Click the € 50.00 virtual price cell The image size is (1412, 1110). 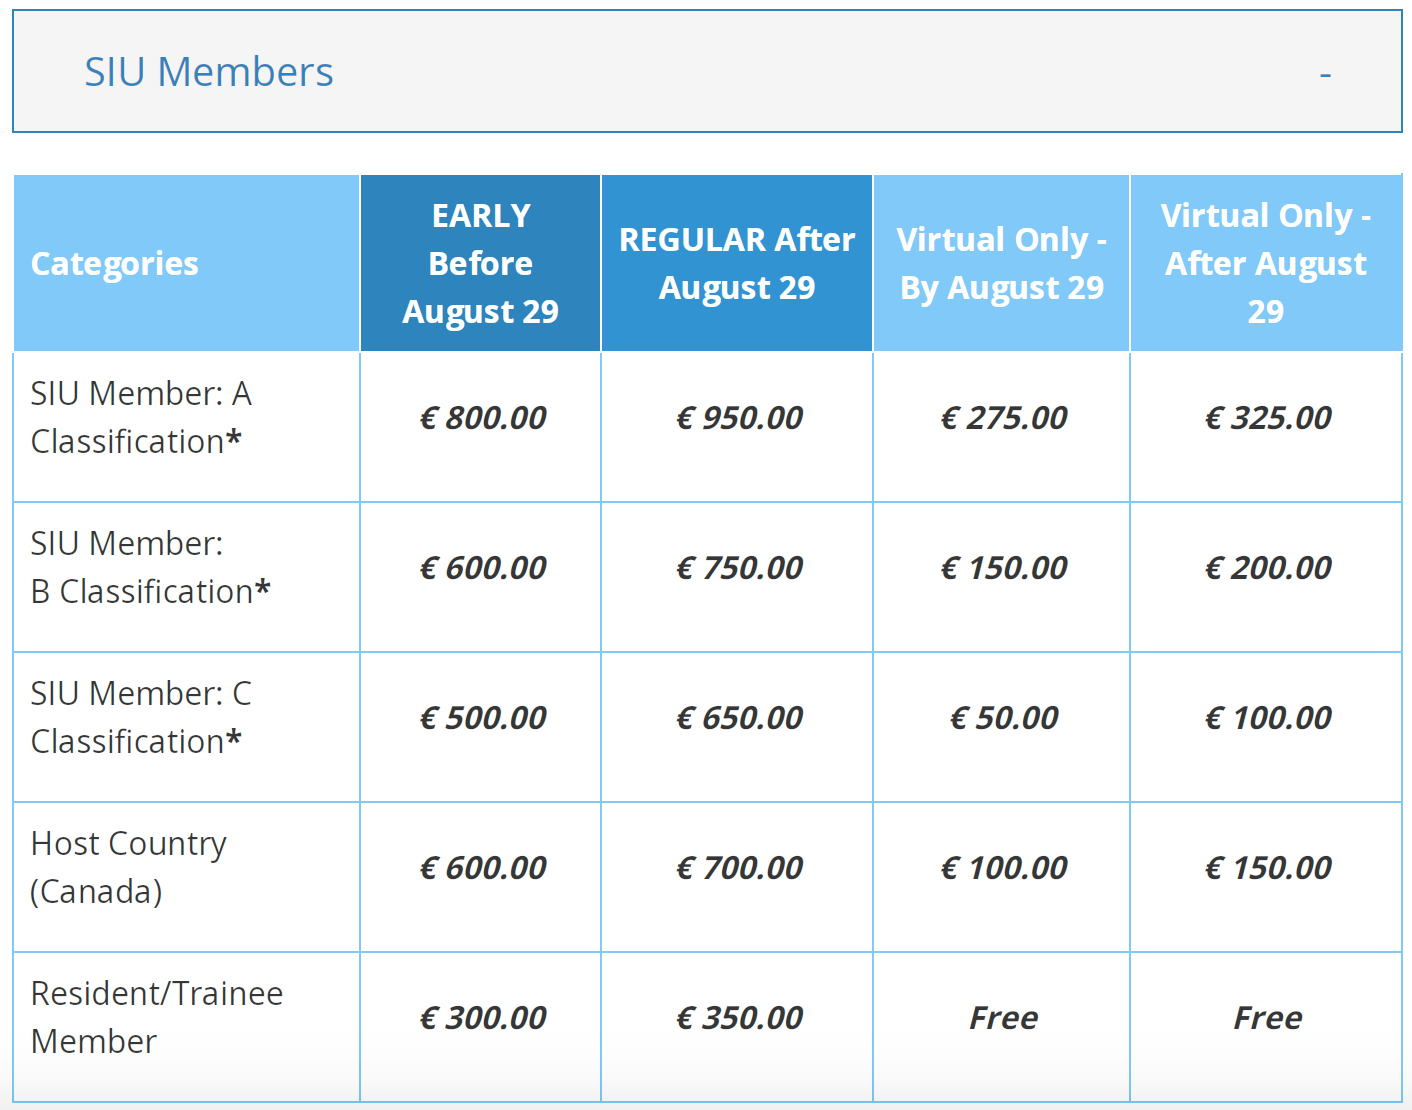(x=1003, y=717)
